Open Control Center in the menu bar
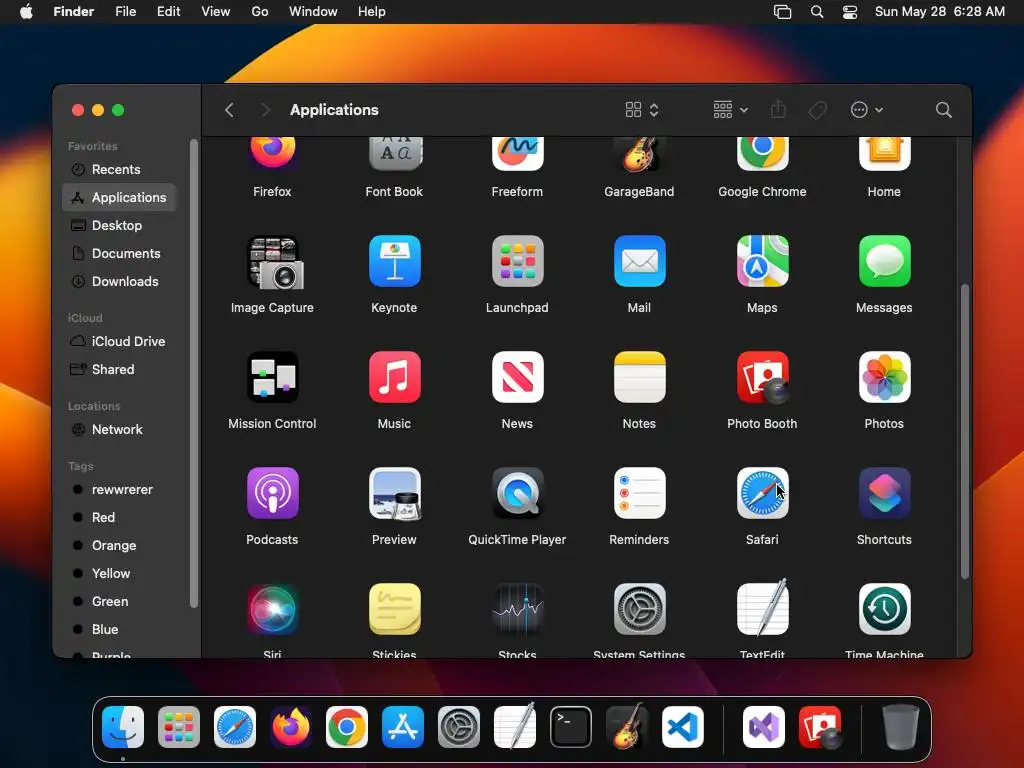Viewport: 1024px width, 768px height. (x=850, y=12)
